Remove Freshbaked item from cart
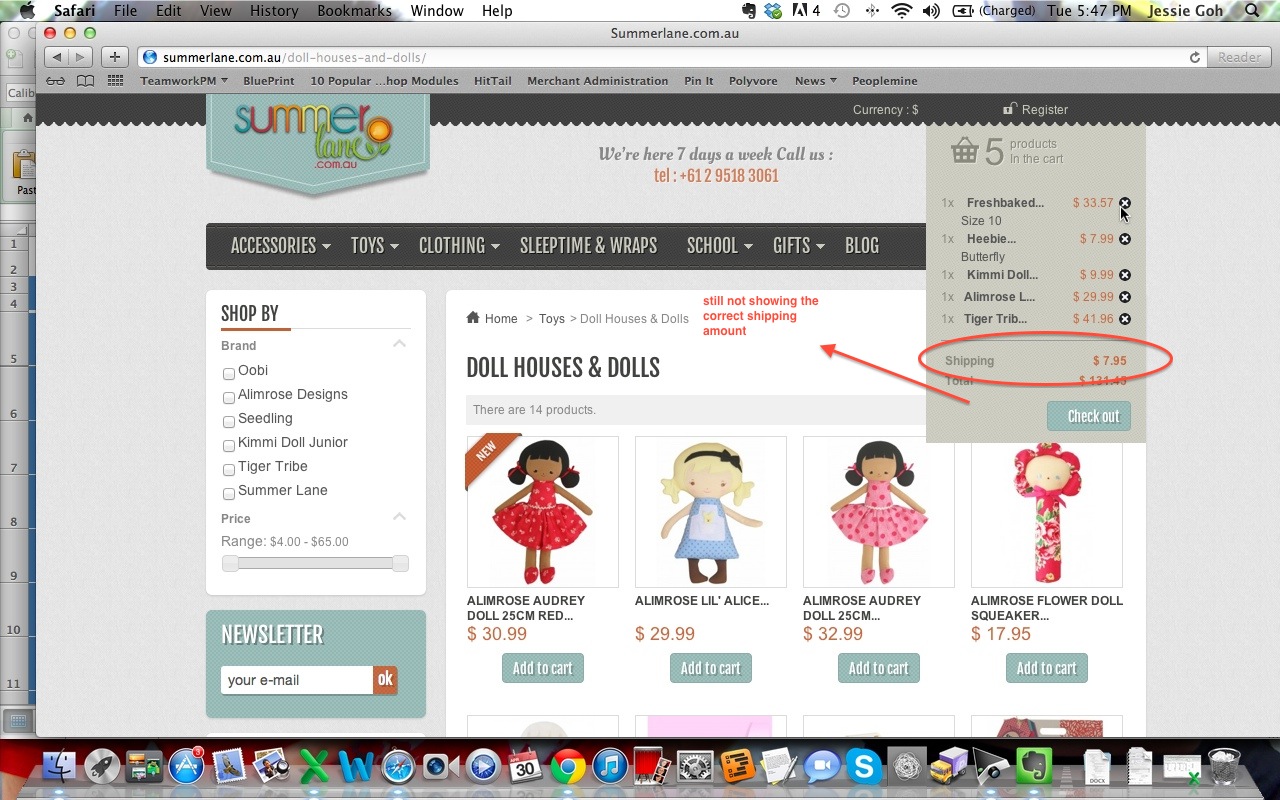Viewport: 1280px width, 800px height. coord(1125,203)
